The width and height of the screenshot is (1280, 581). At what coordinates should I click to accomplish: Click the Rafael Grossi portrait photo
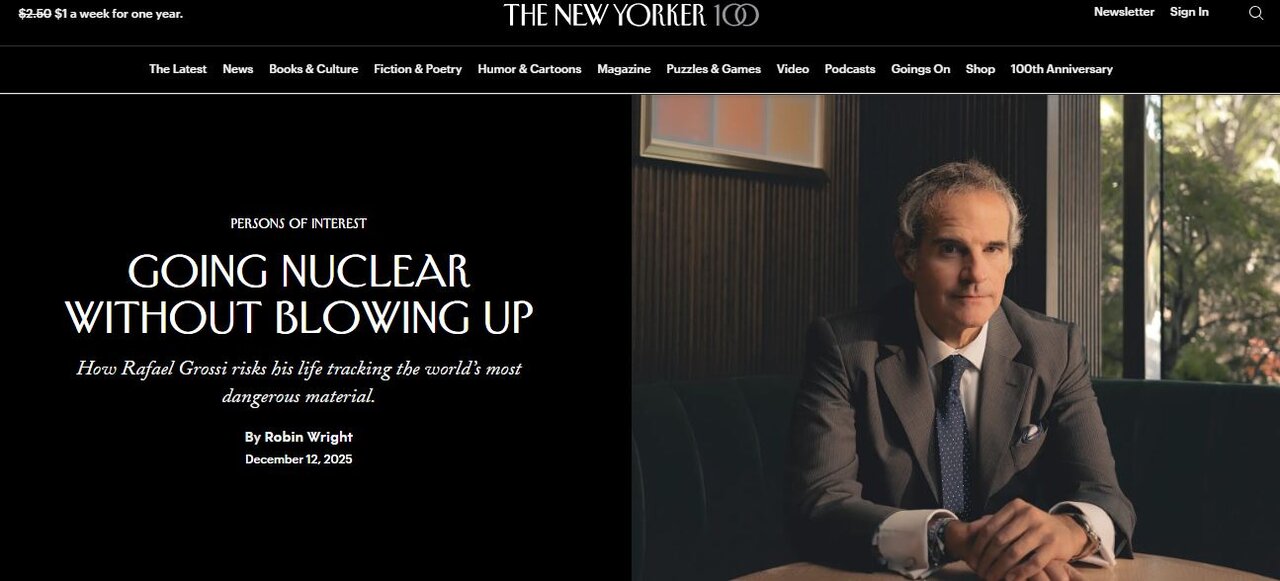(x=955, y=338)
